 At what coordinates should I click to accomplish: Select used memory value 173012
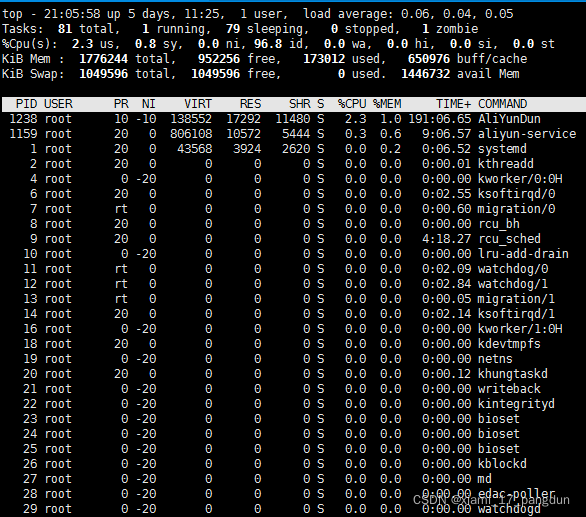324,59
